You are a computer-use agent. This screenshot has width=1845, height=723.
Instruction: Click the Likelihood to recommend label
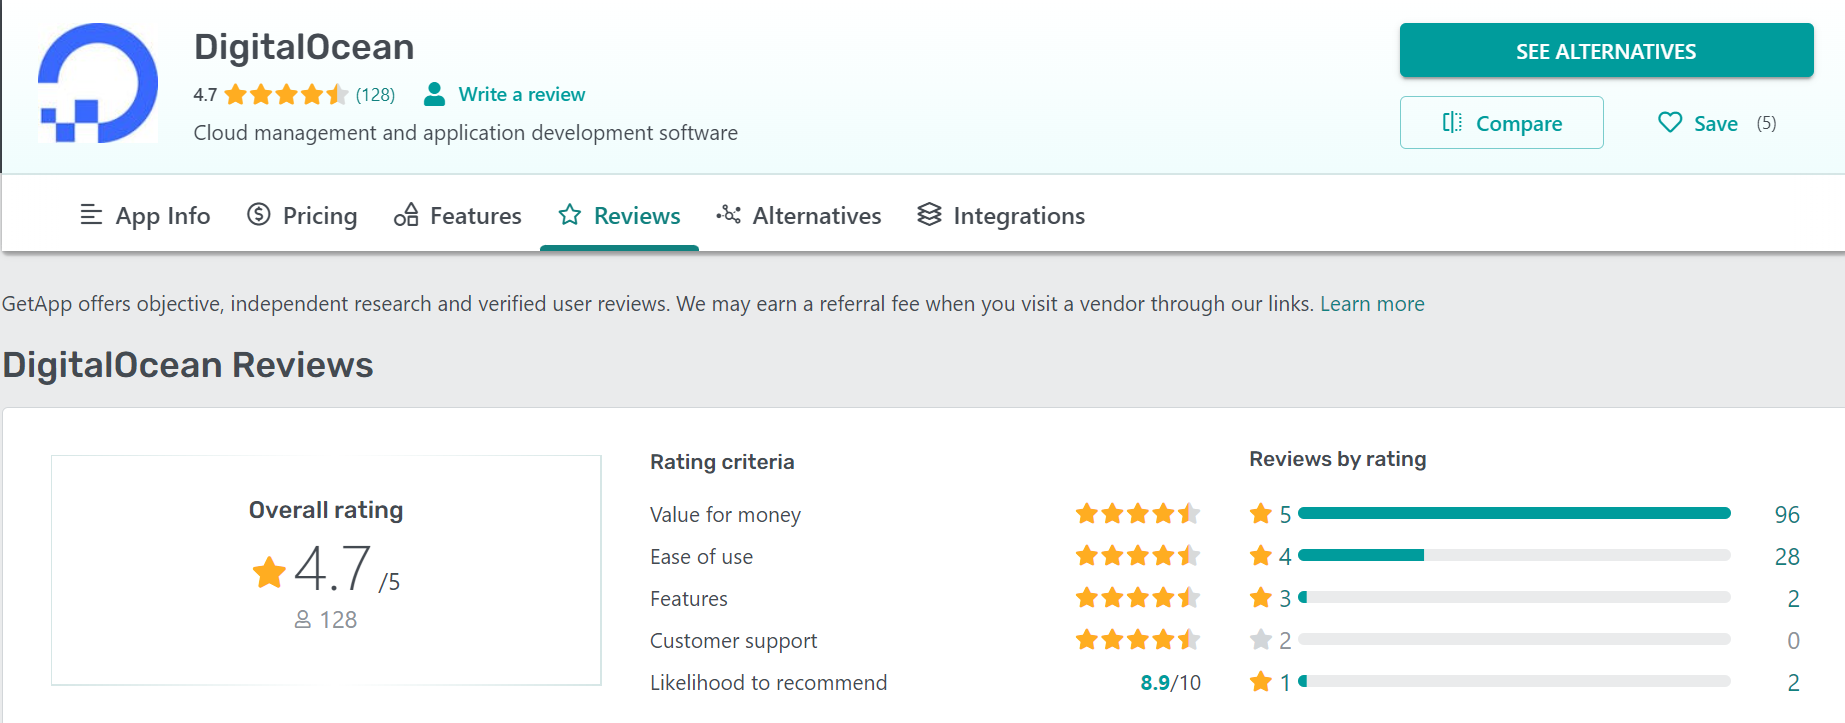coord(768,683)
